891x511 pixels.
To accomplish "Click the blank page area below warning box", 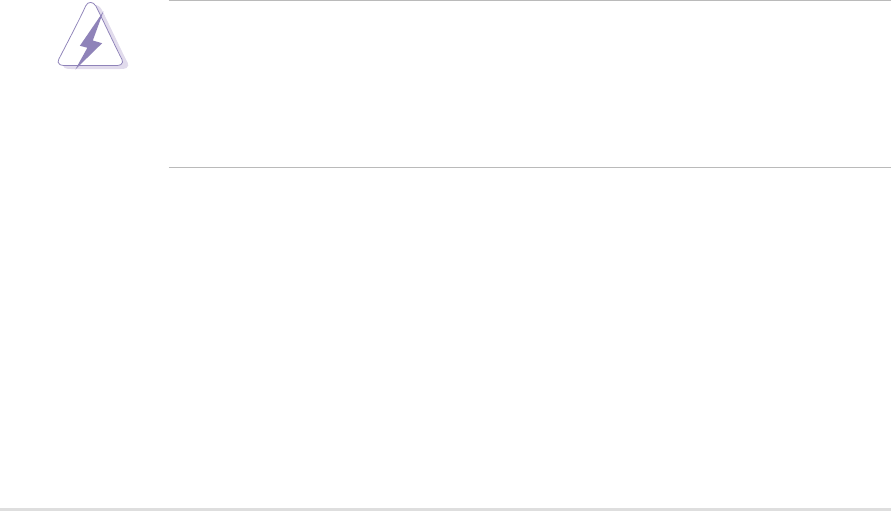I will coord(446,338).
